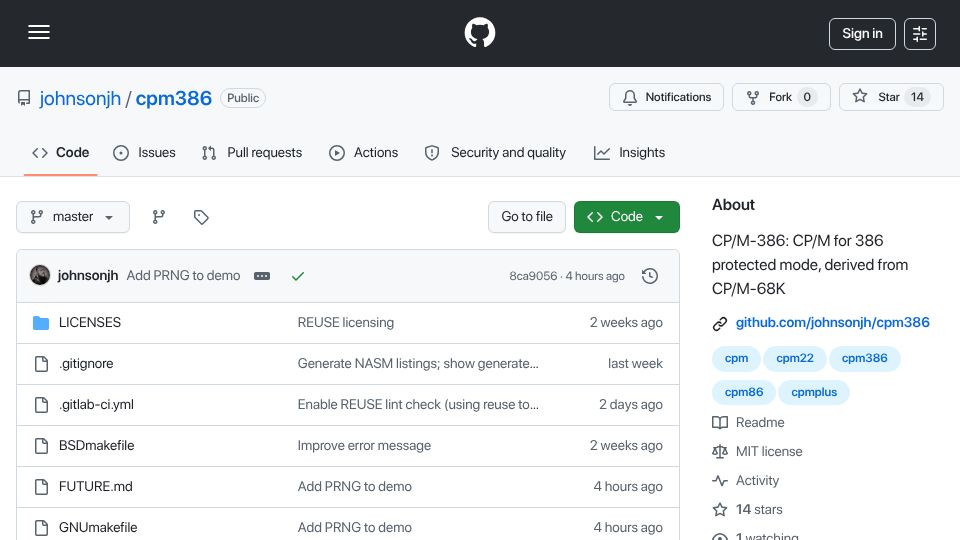Open the FUTURE.md file
960x540 pixels.
[96, 487]
